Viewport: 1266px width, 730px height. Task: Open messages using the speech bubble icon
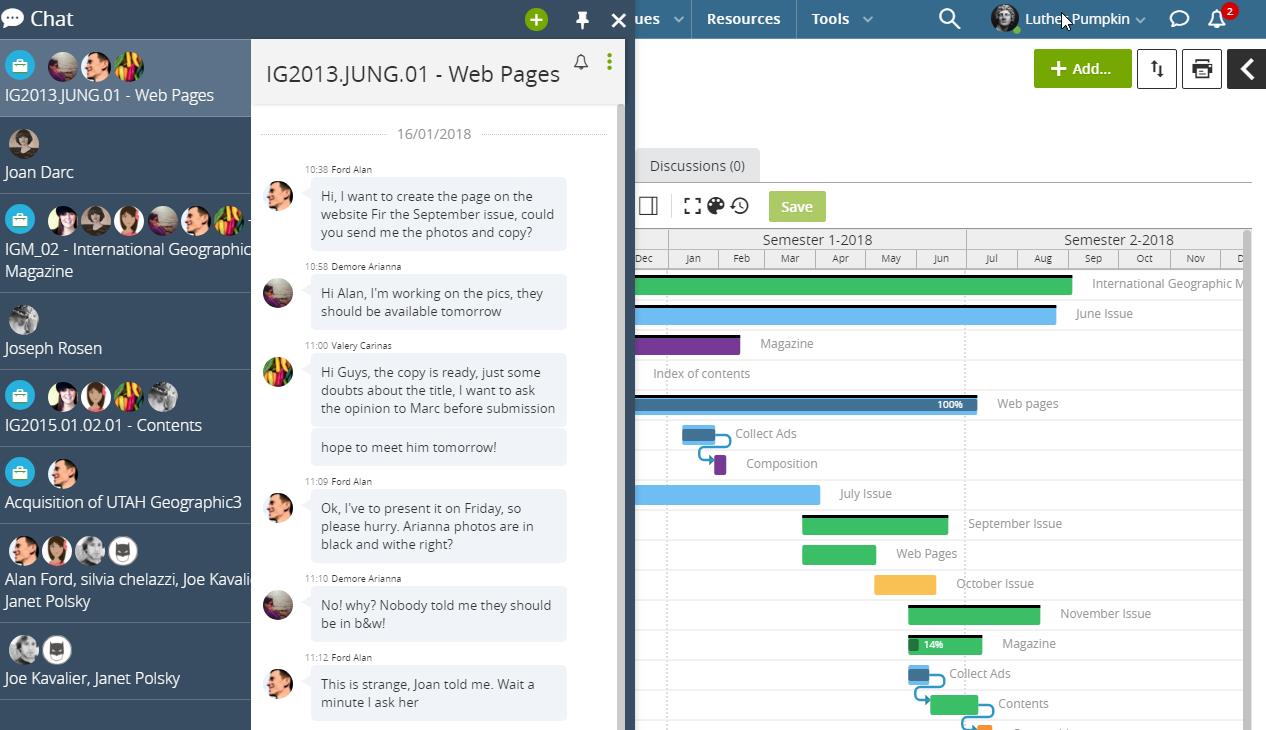(x=1179, y=18)
